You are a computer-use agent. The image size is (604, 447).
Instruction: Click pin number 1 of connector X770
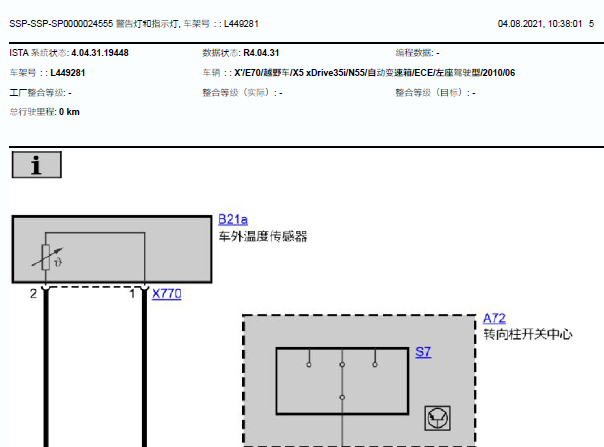[132, 294]
